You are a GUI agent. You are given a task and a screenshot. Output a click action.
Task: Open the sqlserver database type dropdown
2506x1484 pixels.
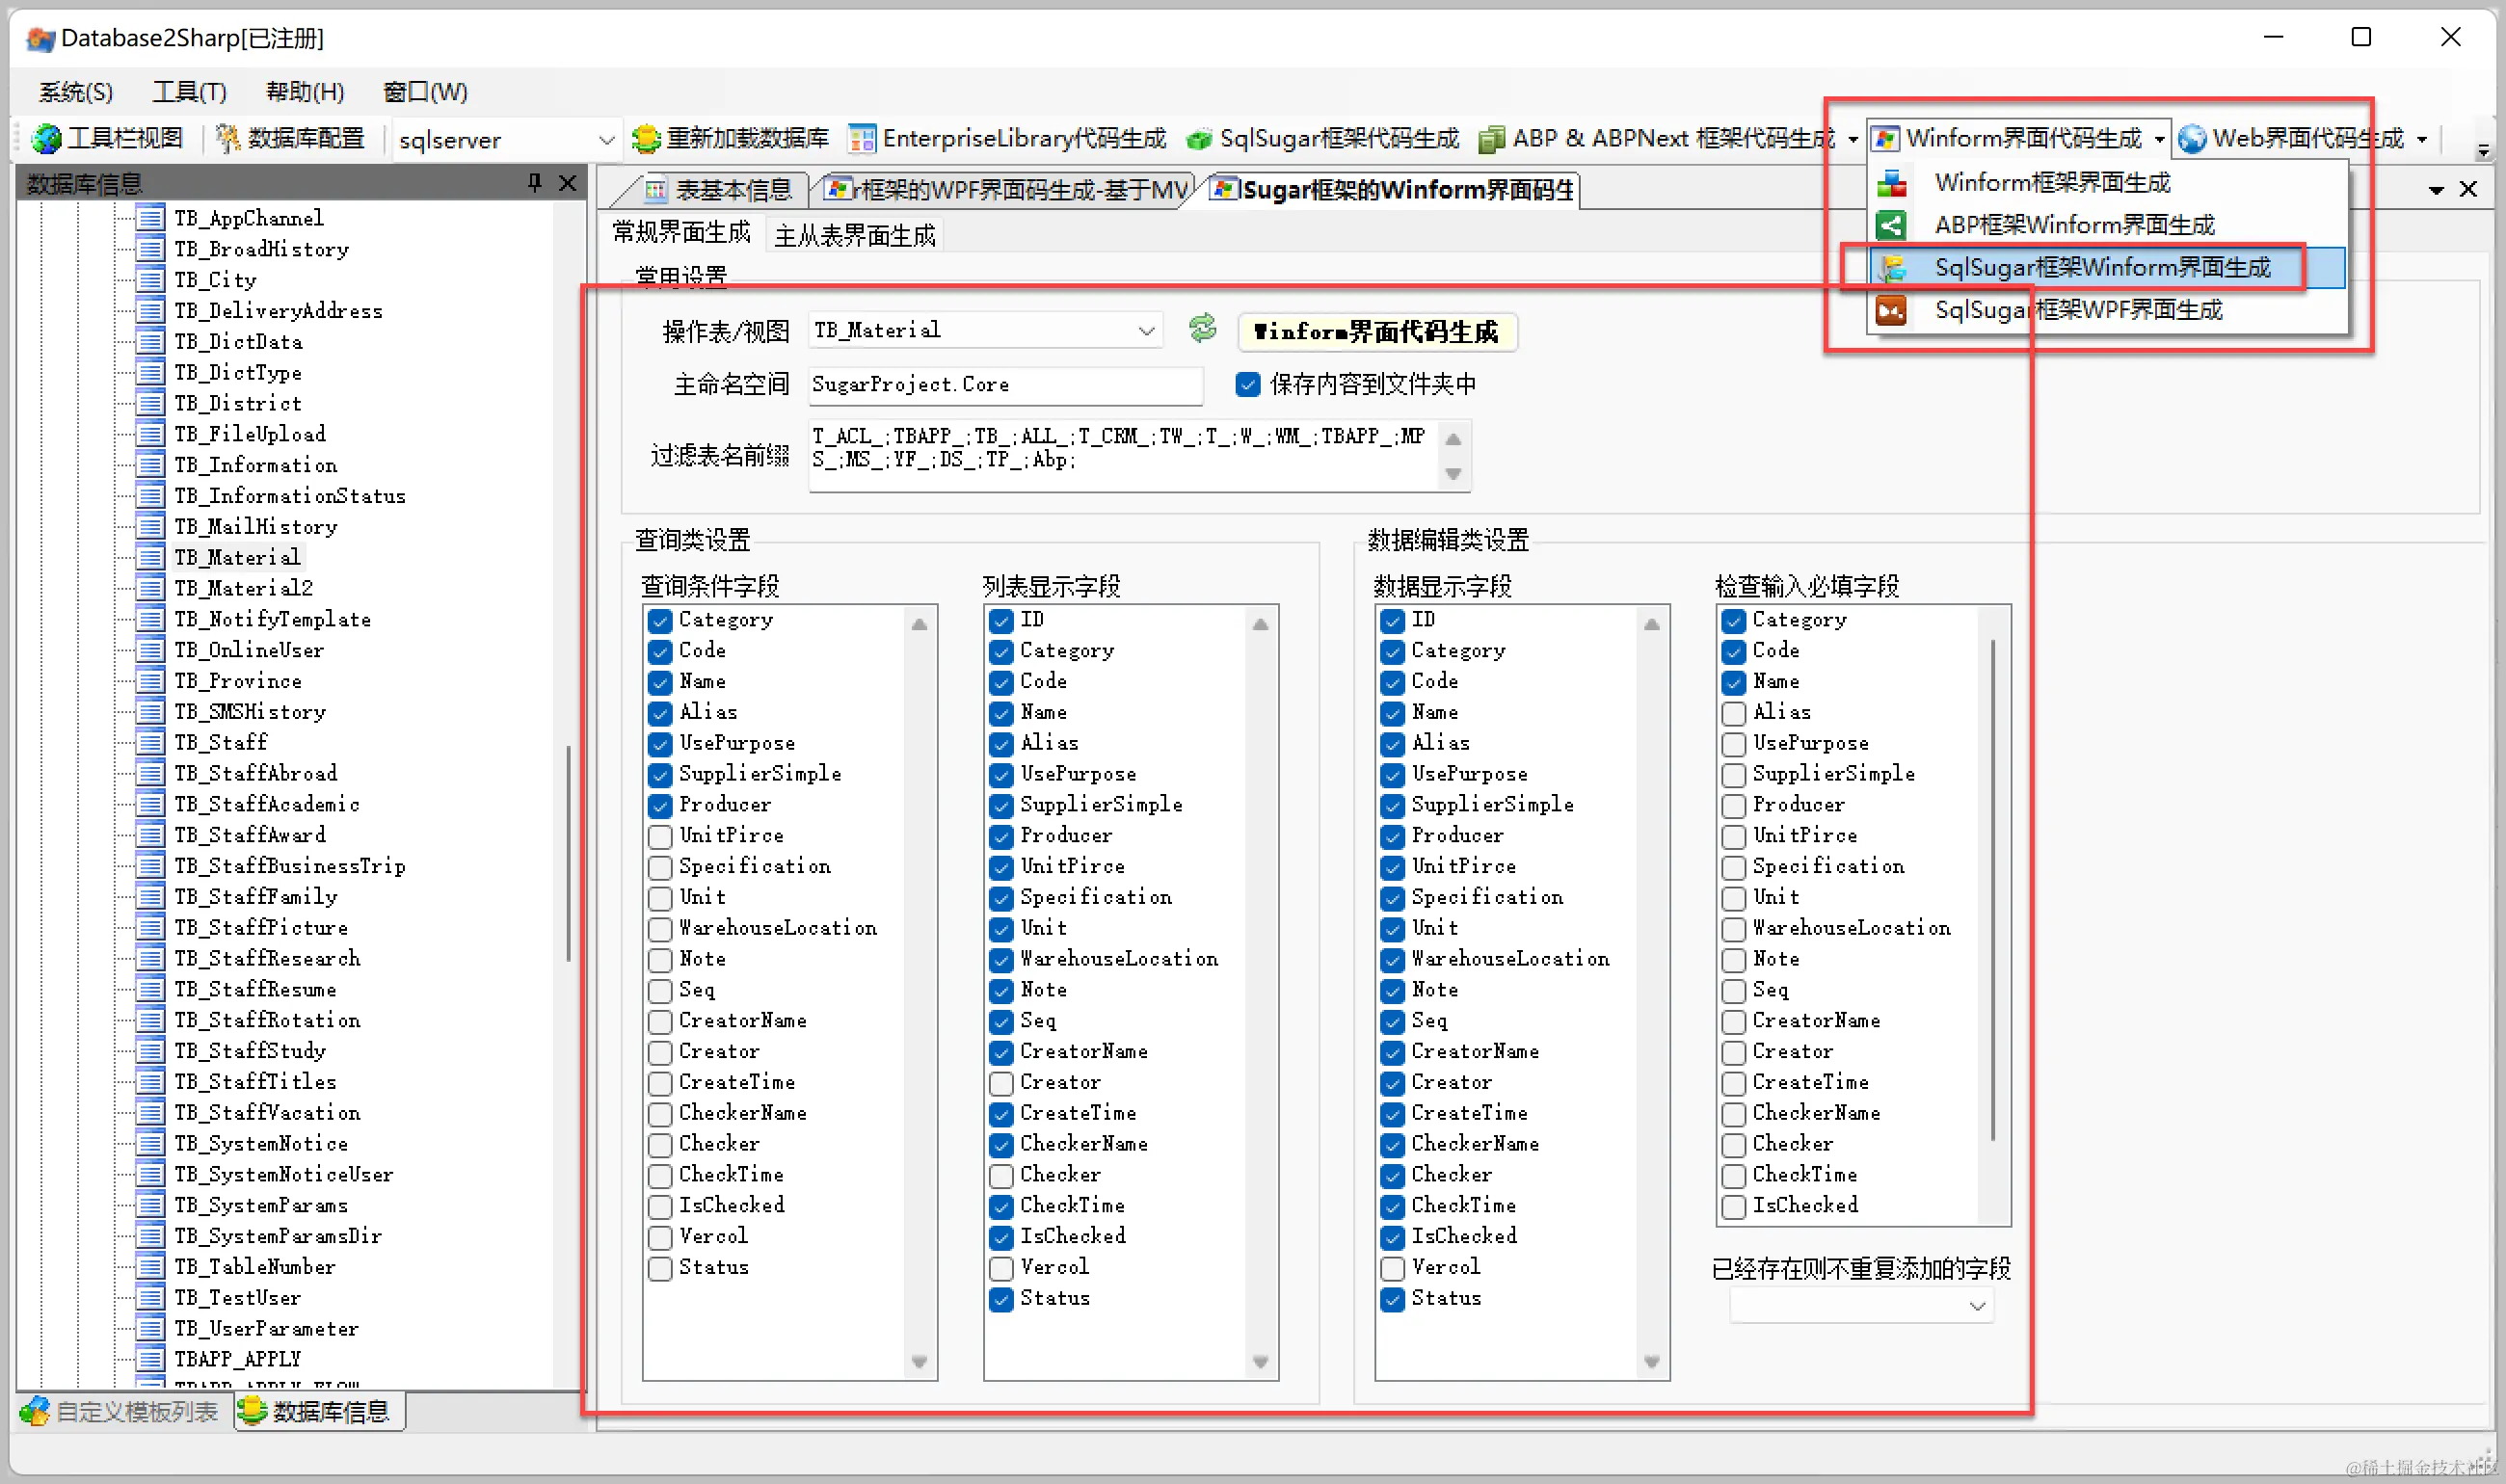[606, 140]
